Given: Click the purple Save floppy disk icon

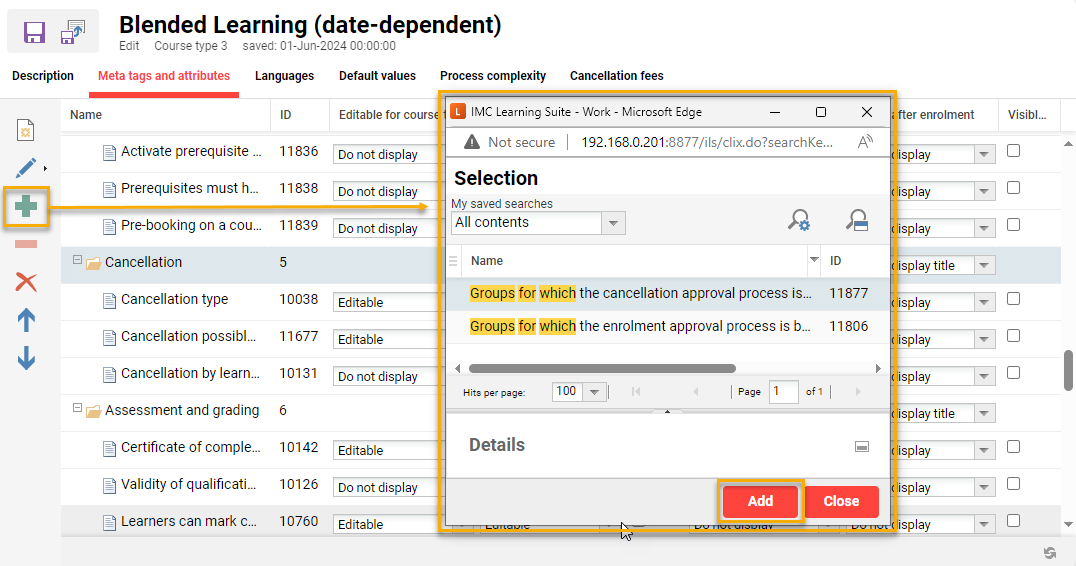Looking at the screenshot, I should click(x=34, y=32).
